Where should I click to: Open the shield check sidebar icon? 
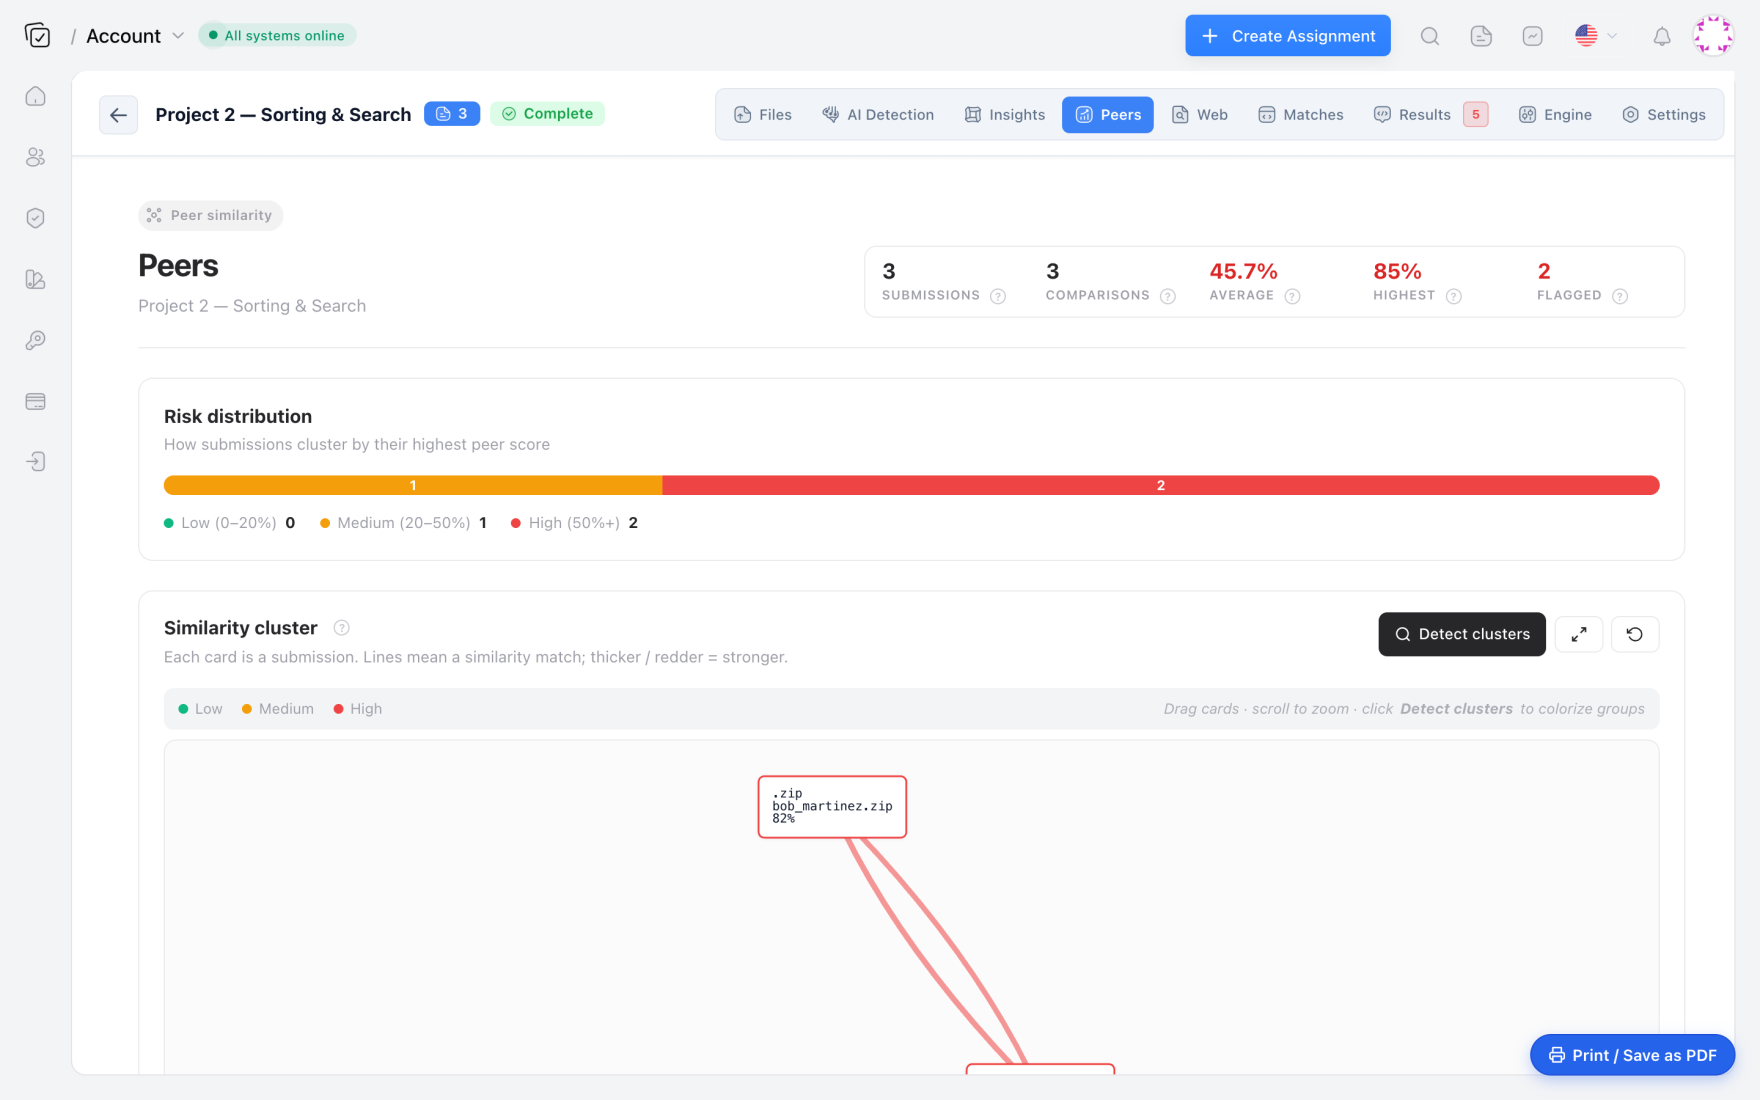pos(36,218)
